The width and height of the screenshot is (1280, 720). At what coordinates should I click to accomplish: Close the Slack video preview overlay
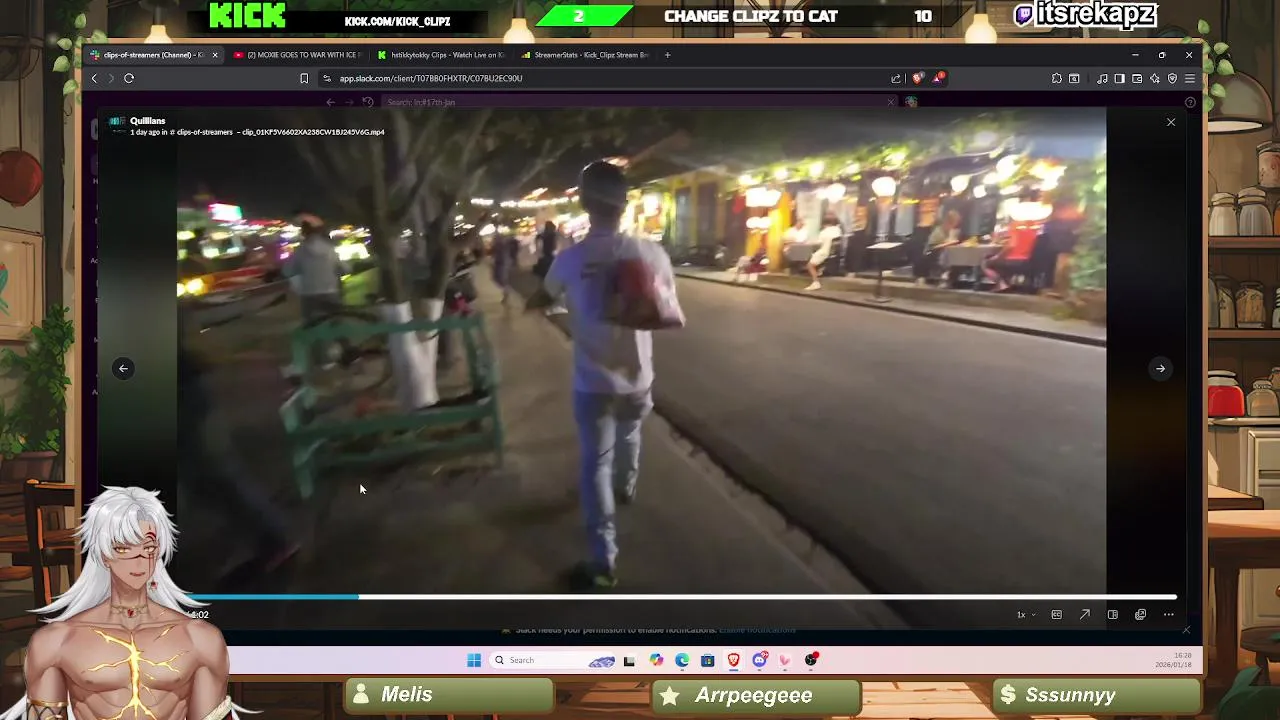1171,122
